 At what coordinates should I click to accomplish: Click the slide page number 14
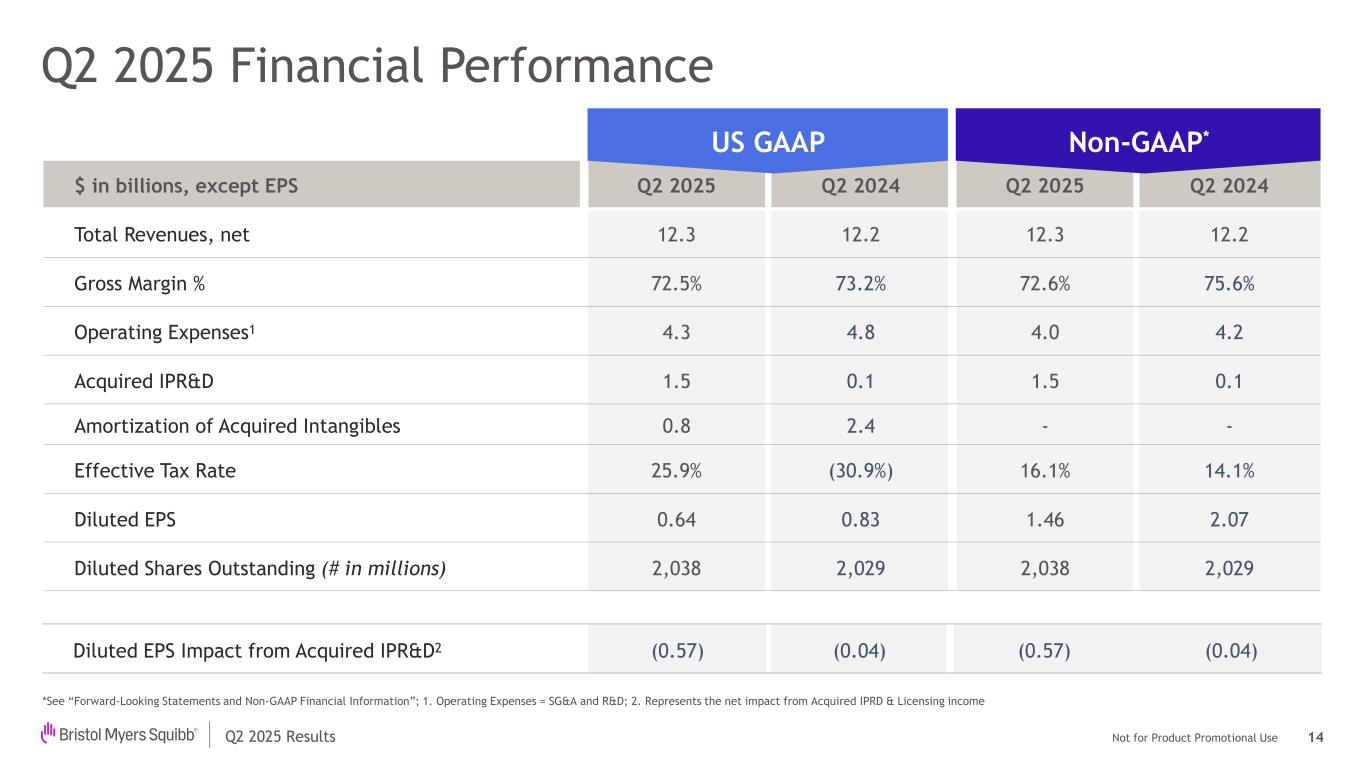point(1315,737)
